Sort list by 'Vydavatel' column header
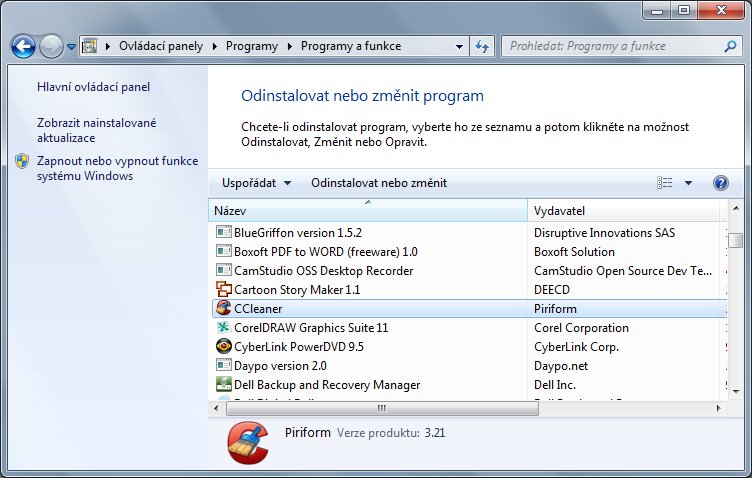 [x=623, y=210]
